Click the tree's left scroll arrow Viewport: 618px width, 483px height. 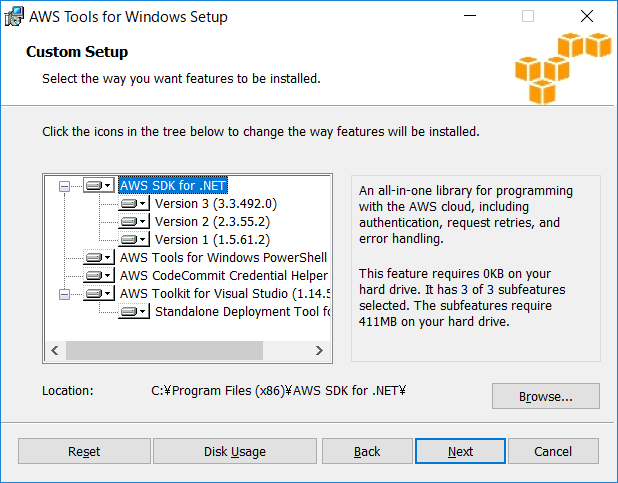pos(55,351)
